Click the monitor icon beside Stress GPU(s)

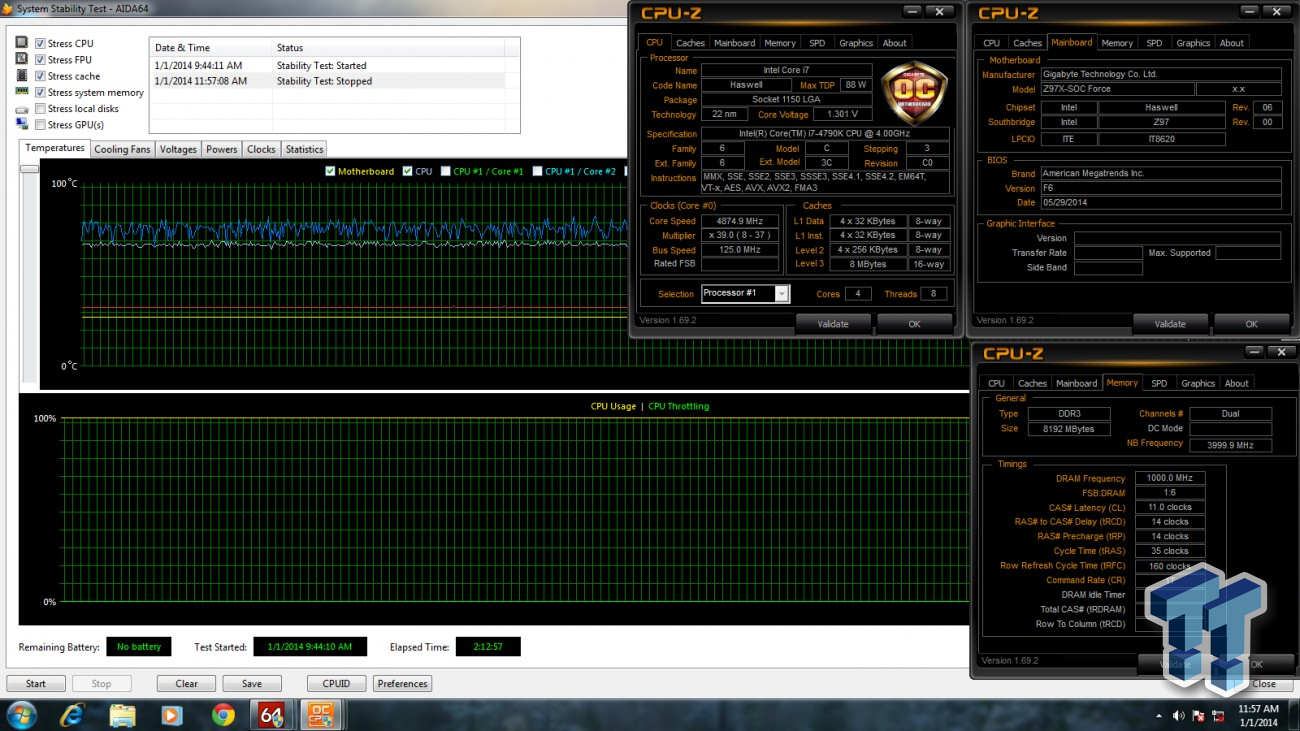pos(22,124)
